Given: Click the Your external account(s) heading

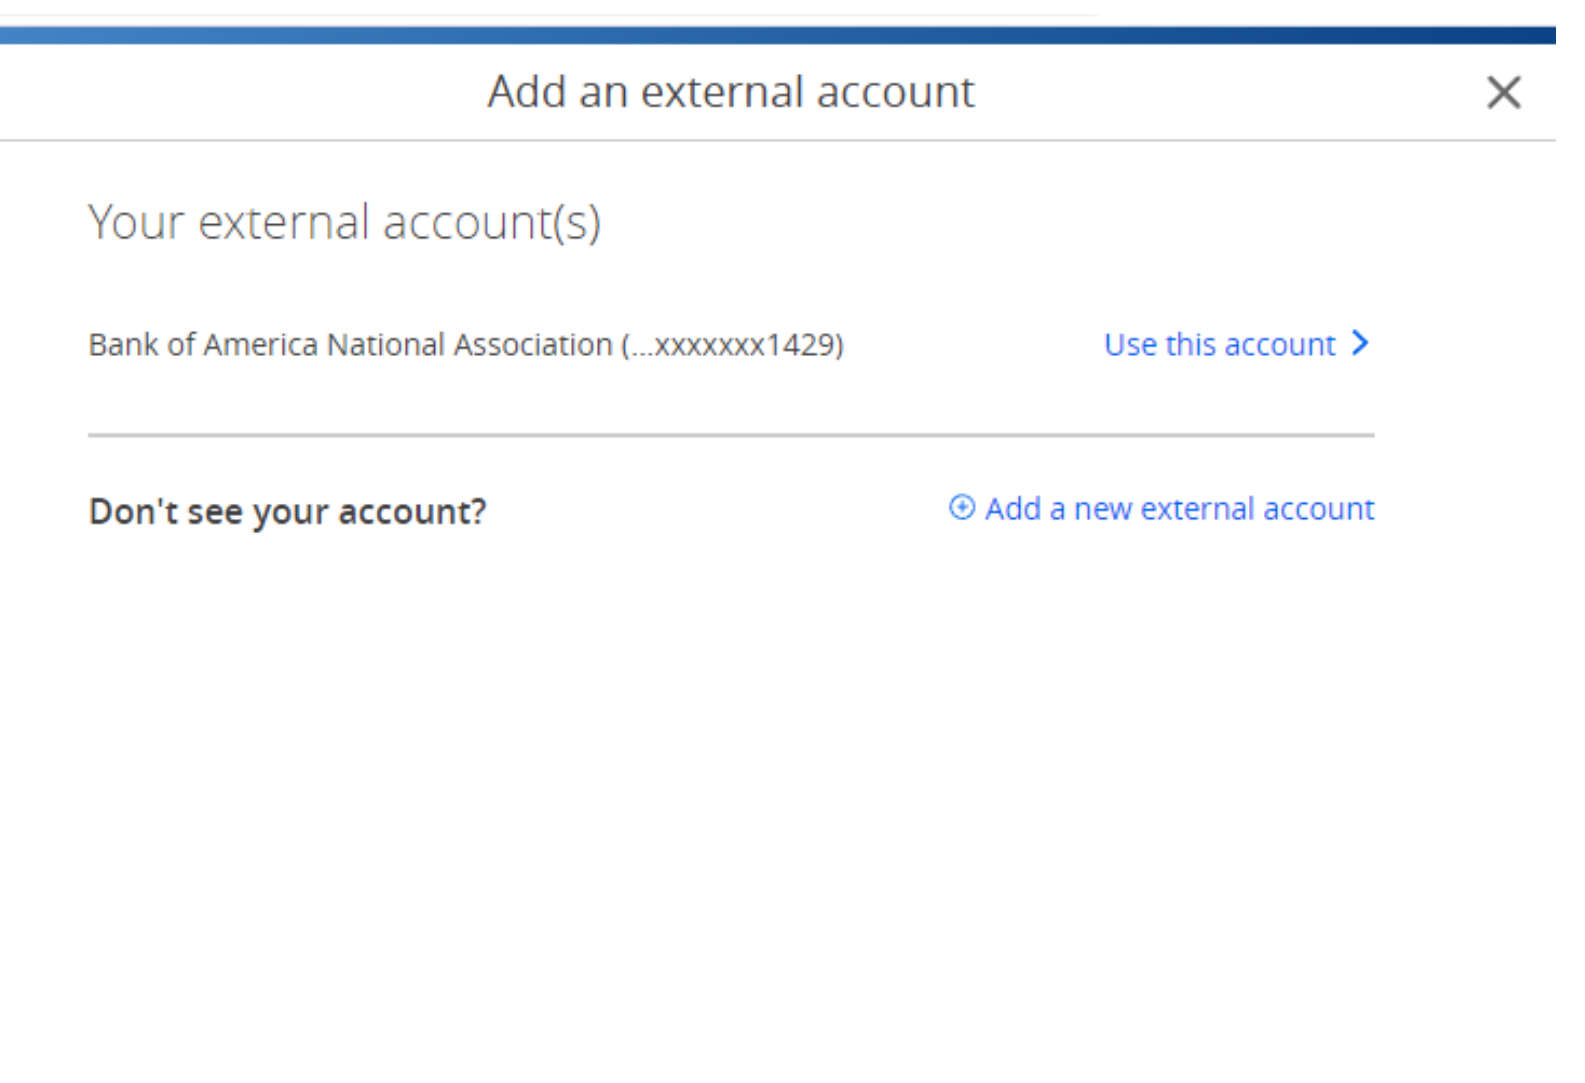Looking at the screenshot, I should pyautogui.click(x=344, y=222).
